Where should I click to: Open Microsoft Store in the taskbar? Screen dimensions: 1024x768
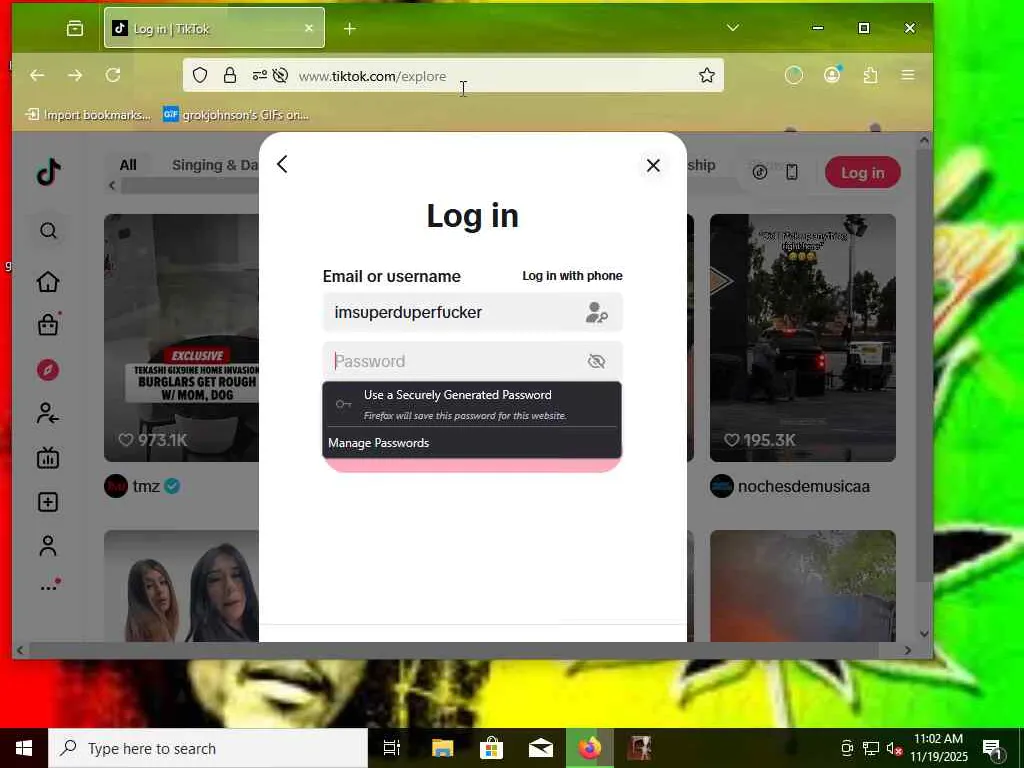491,748
